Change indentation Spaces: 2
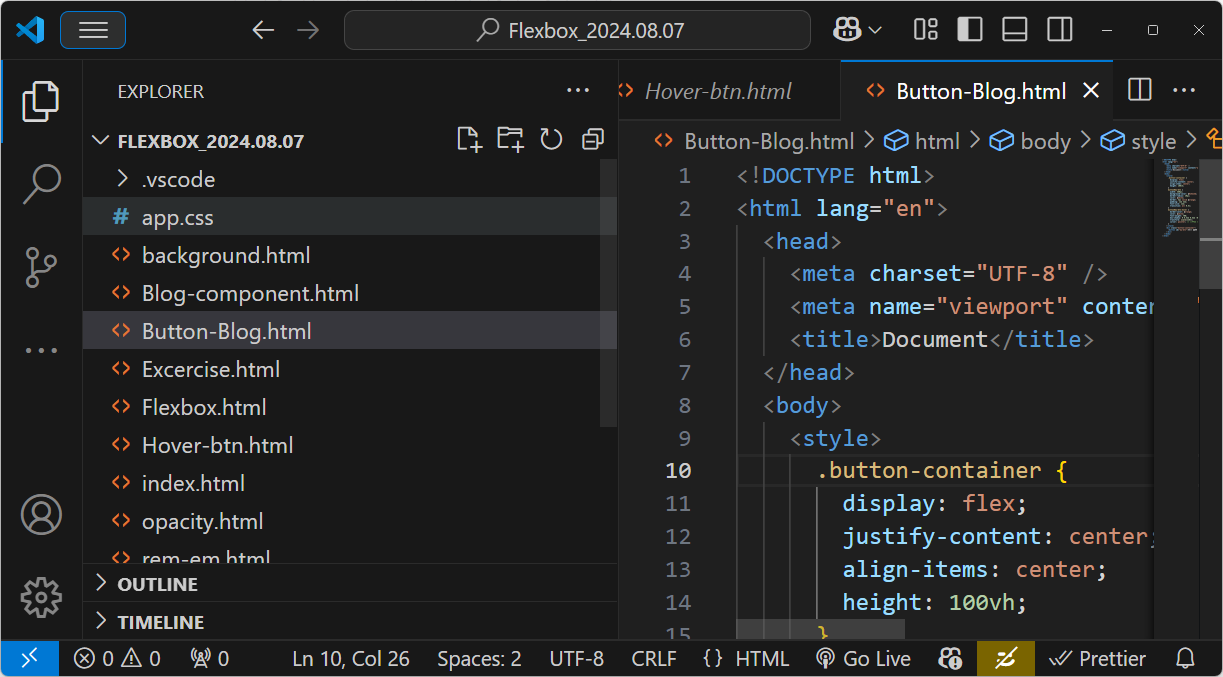This screenshot has width=1223, height=677. 479,659
